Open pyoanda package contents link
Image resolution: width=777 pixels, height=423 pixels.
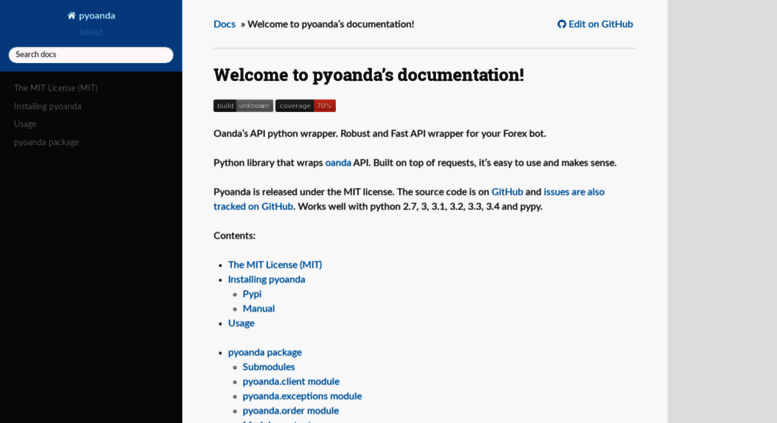tap(265, 352)
